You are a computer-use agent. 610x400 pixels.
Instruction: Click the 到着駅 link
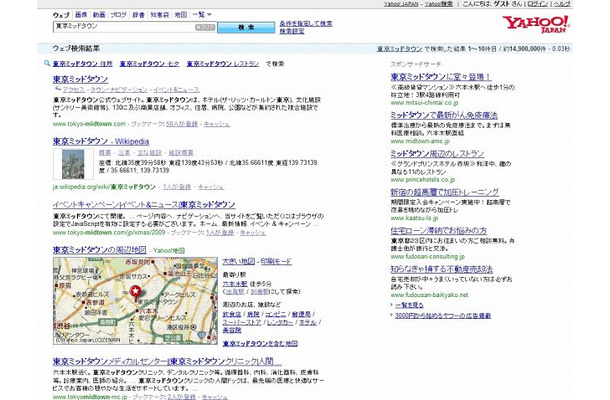(x=260, y=291)
